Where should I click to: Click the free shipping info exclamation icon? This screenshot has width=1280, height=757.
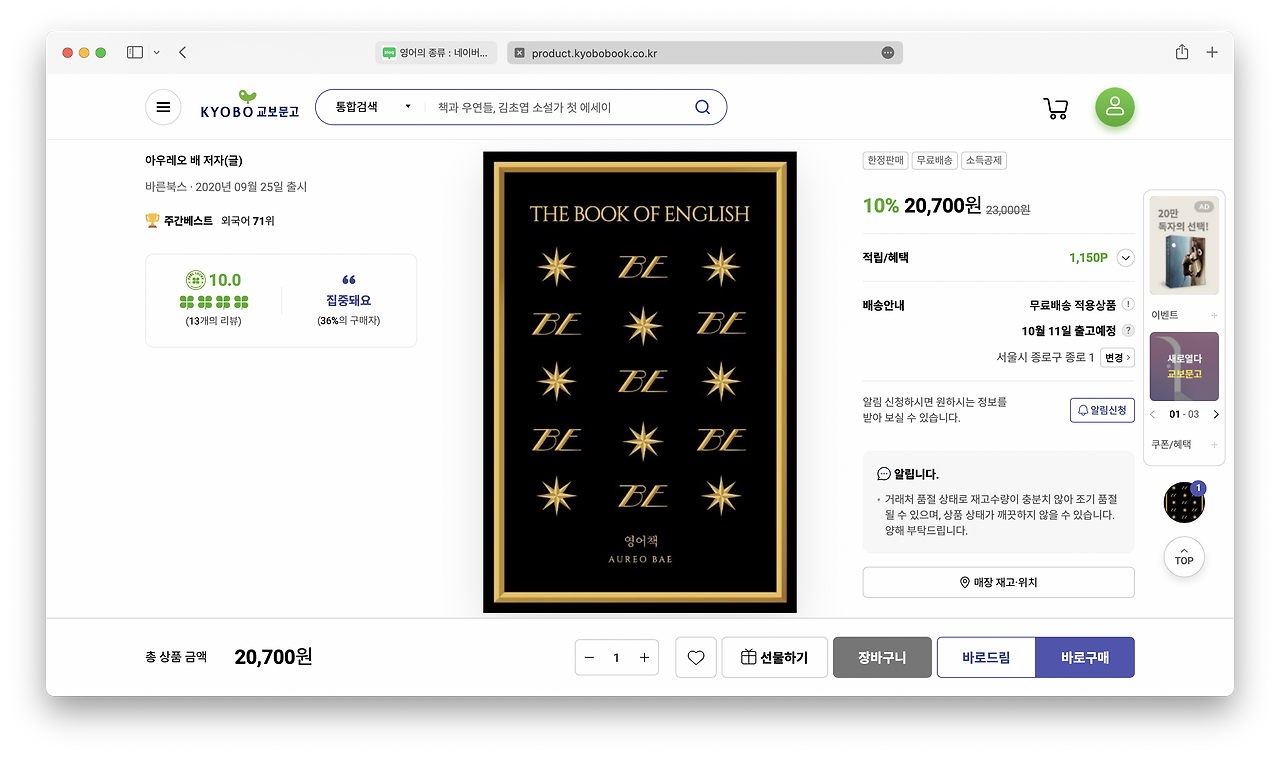click(x=1128, y=304)
